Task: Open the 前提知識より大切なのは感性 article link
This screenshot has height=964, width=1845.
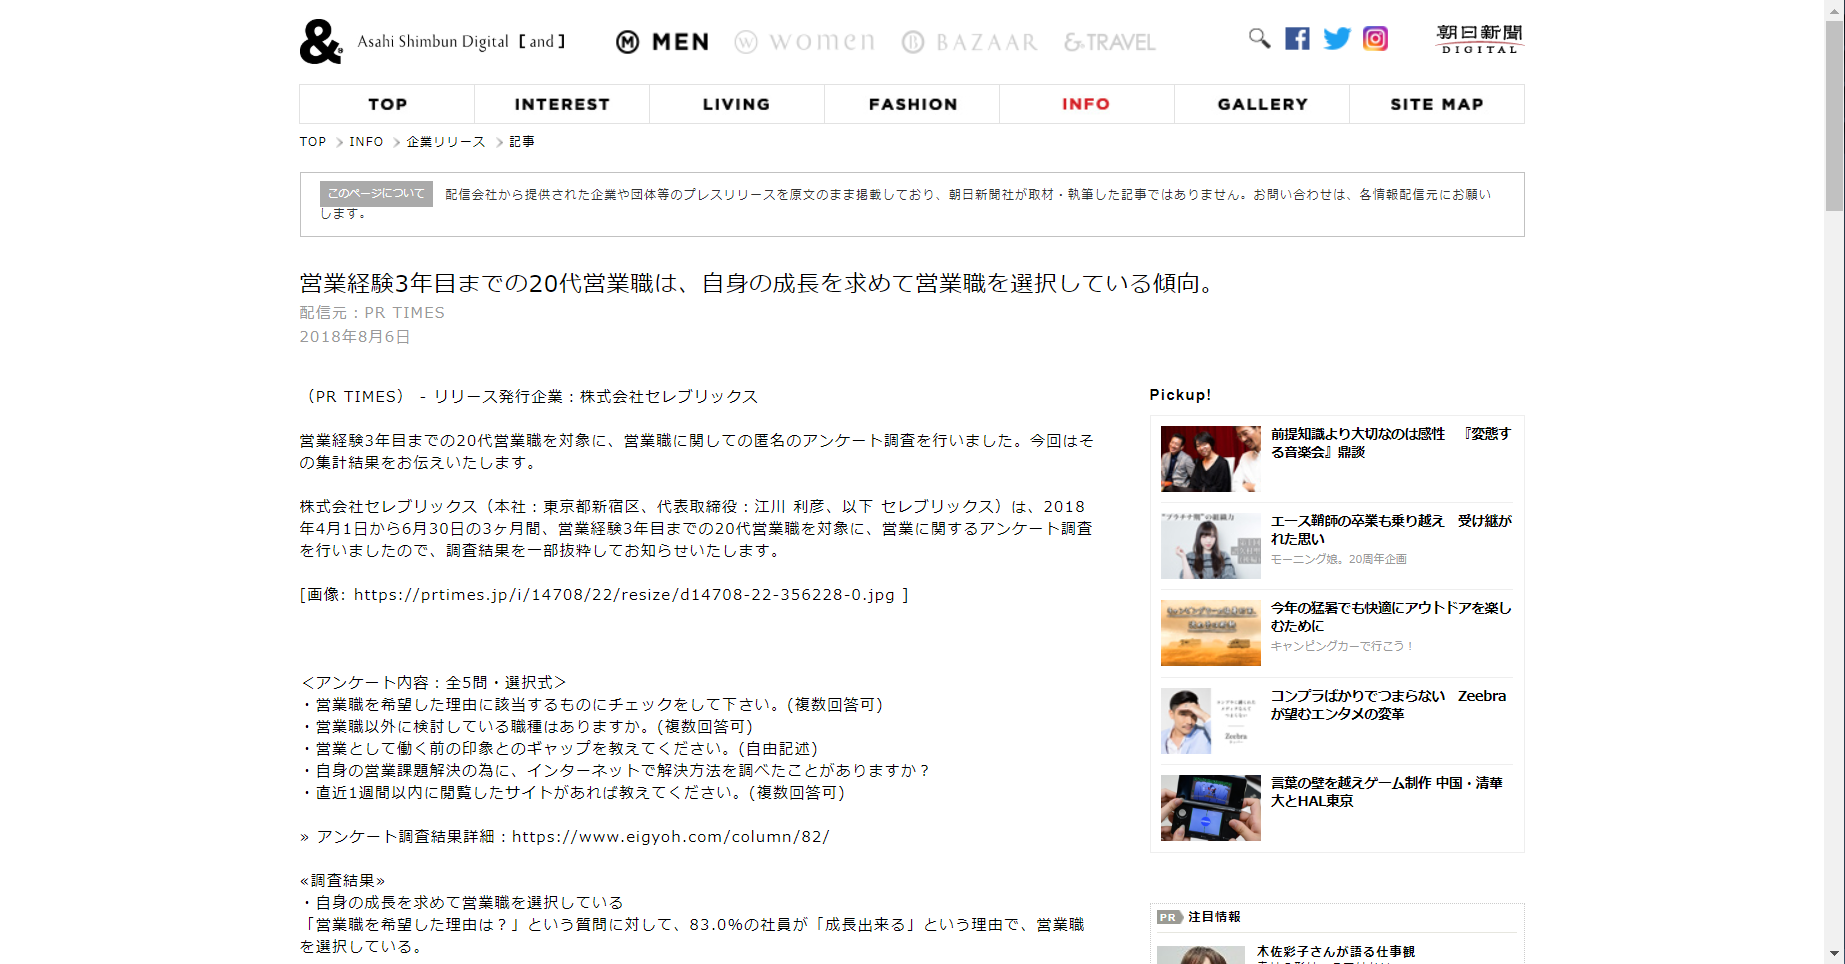Action: [x=1390, y=443]
